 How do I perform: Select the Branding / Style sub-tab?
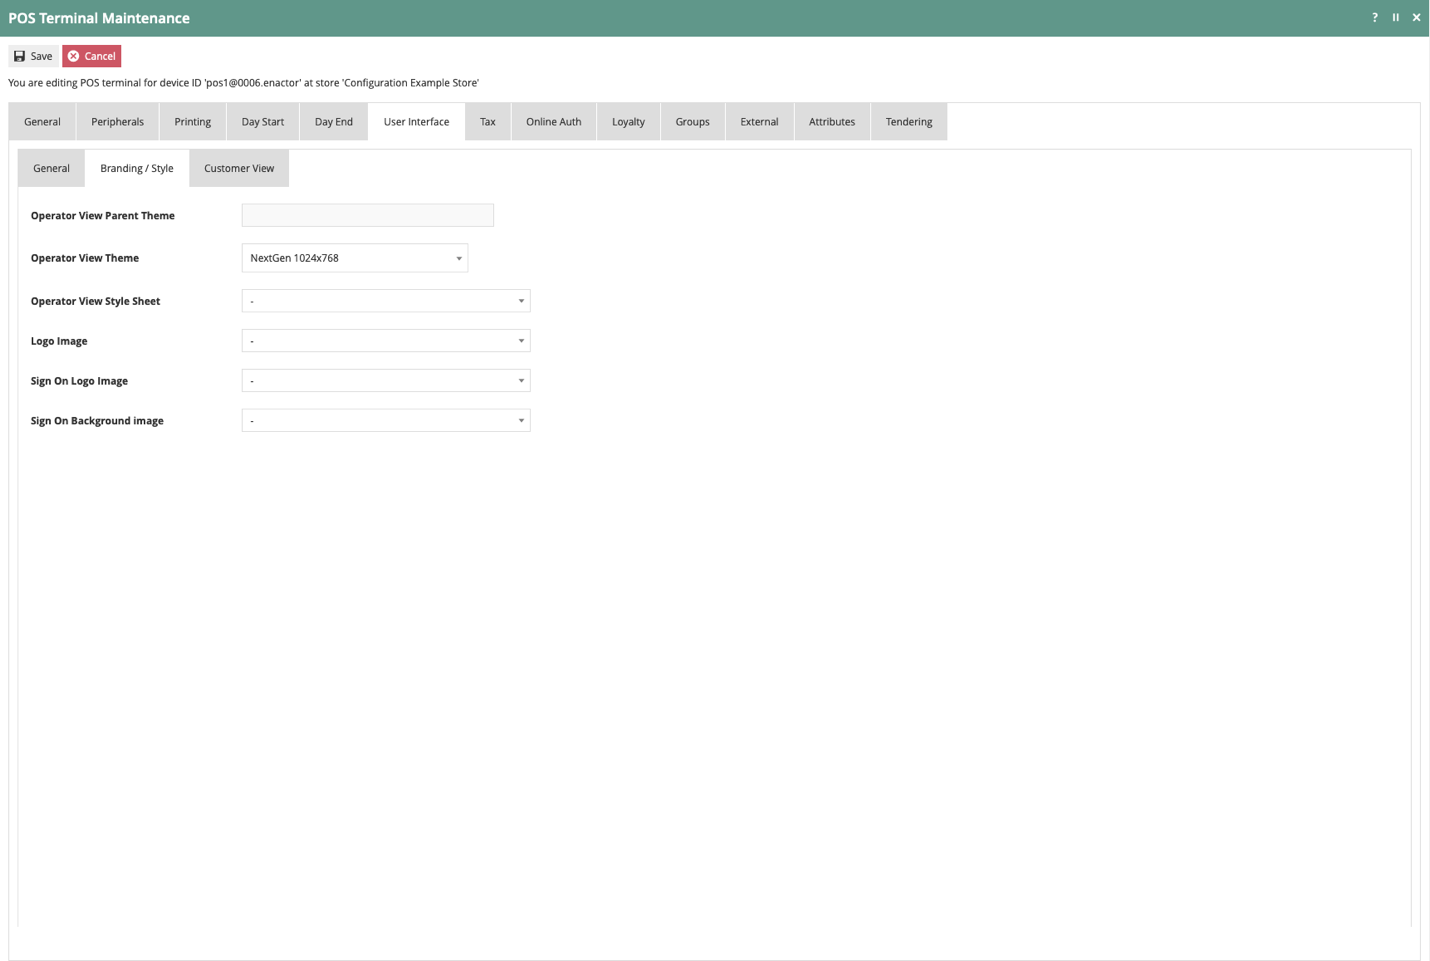[137, 168]
